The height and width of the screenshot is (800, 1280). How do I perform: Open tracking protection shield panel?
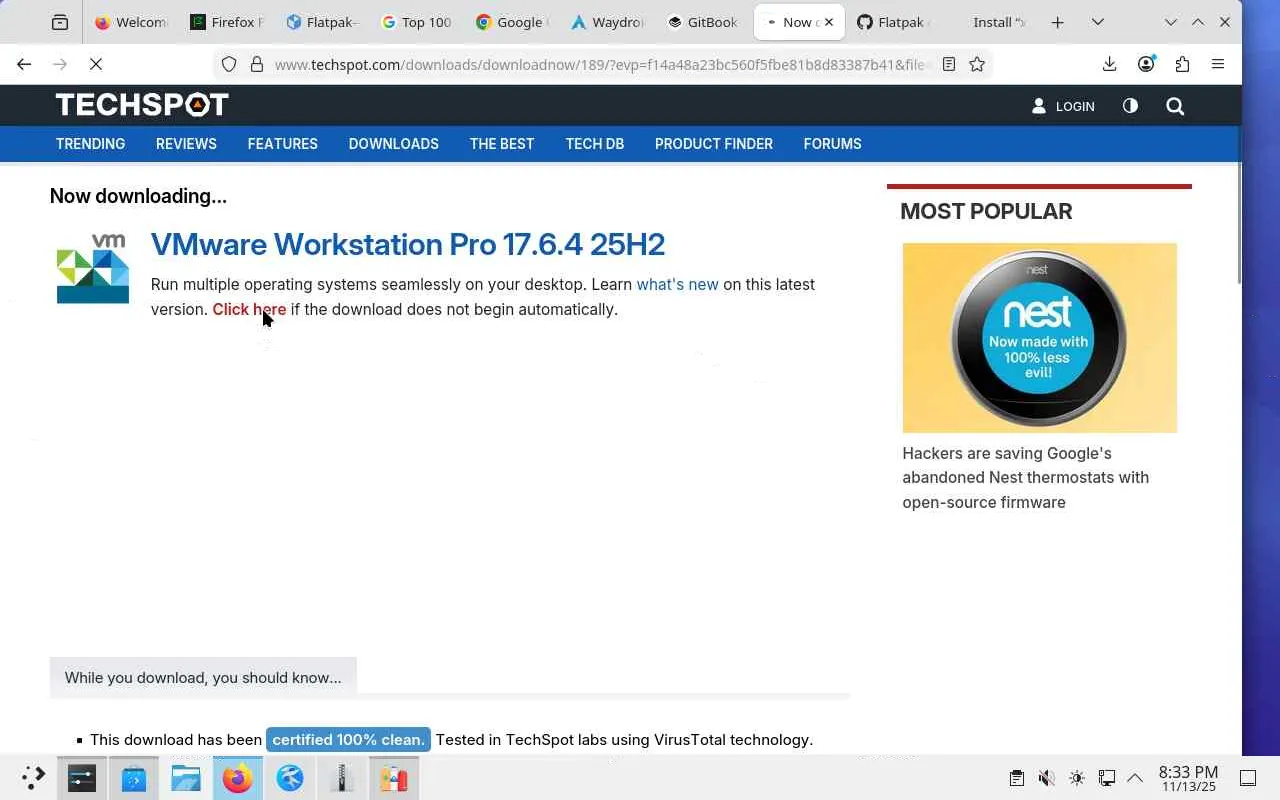click(x=229, y=64)
